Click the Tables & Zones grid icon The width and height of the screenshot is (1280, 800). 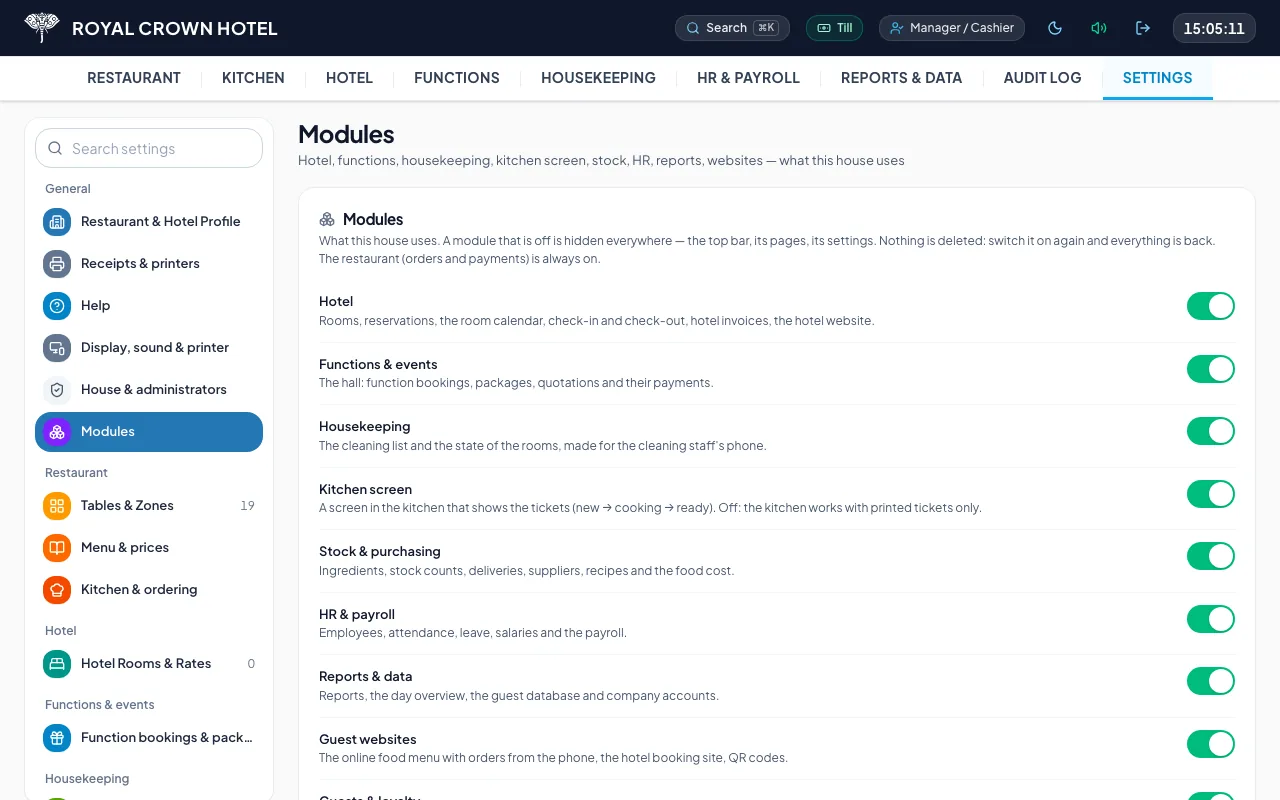pos(57,506)
